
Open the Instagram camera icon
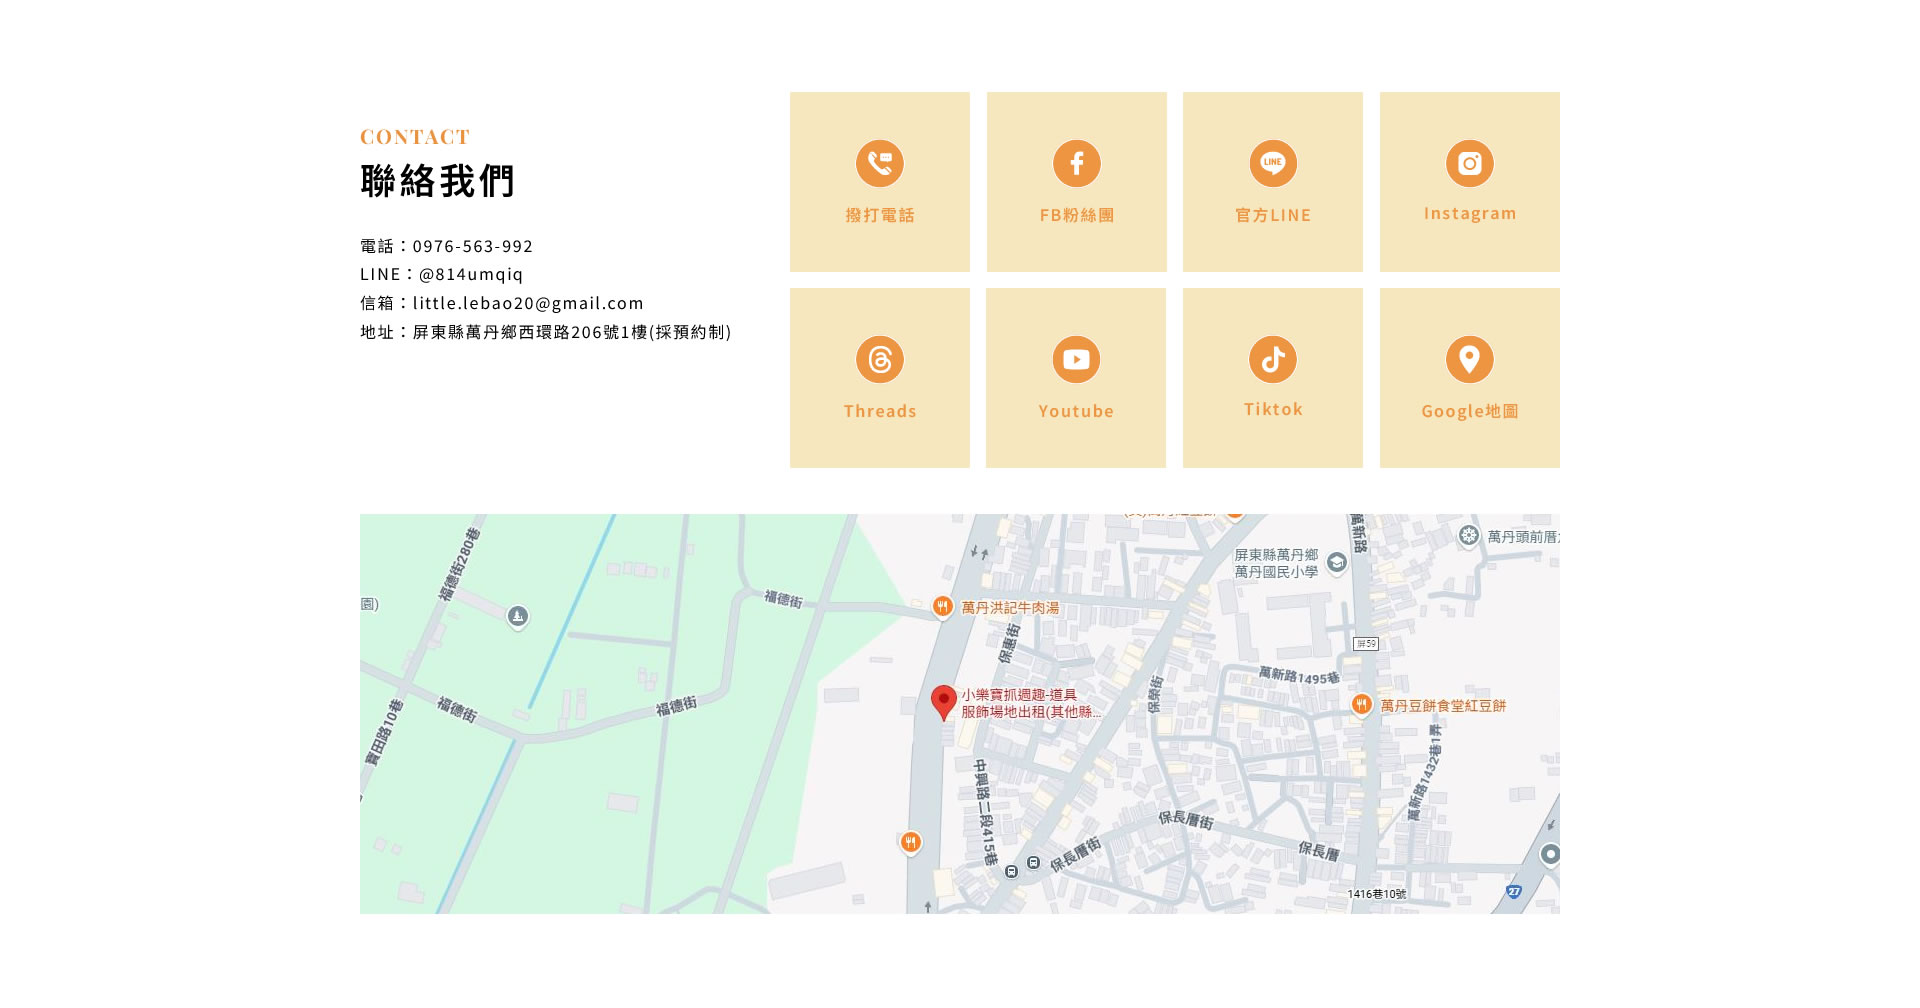[x=1469, y=163]
